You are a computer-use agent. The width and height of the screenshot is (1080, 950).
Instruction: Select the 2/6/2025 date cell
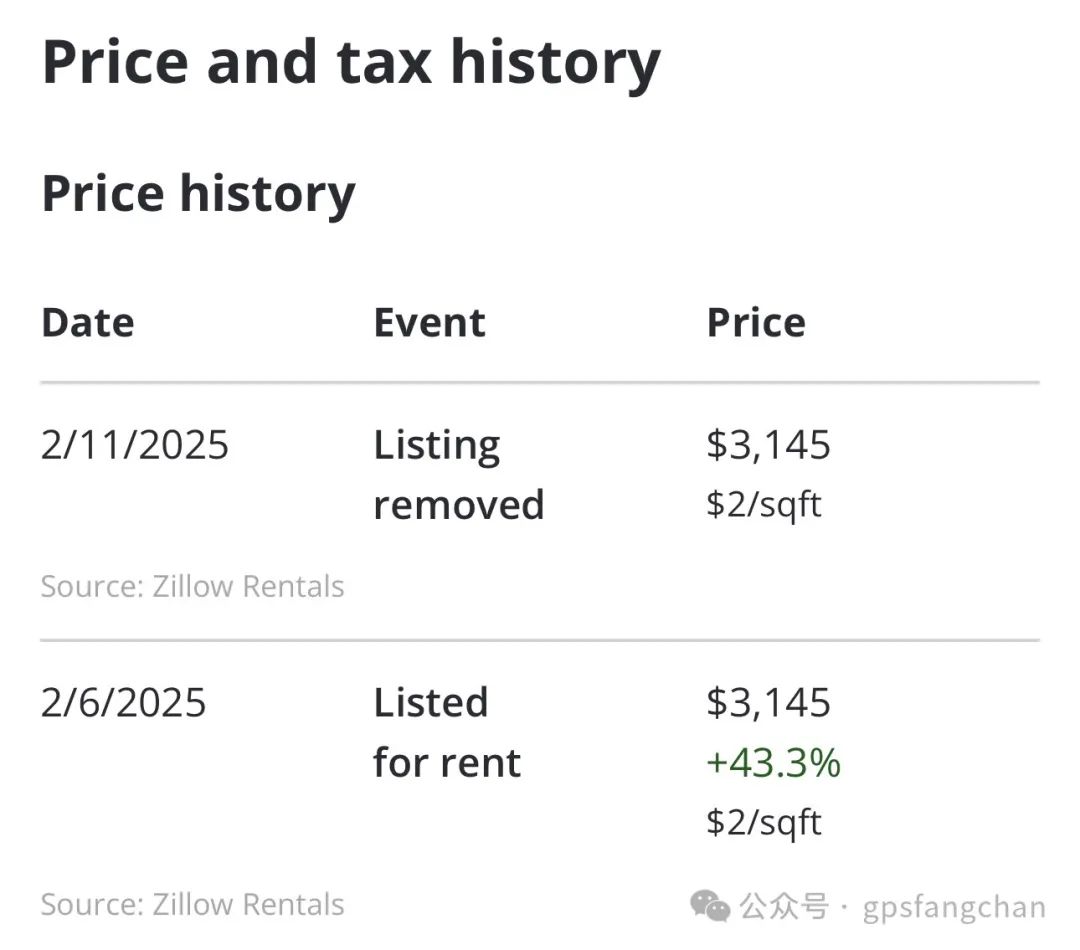[123, 703]
